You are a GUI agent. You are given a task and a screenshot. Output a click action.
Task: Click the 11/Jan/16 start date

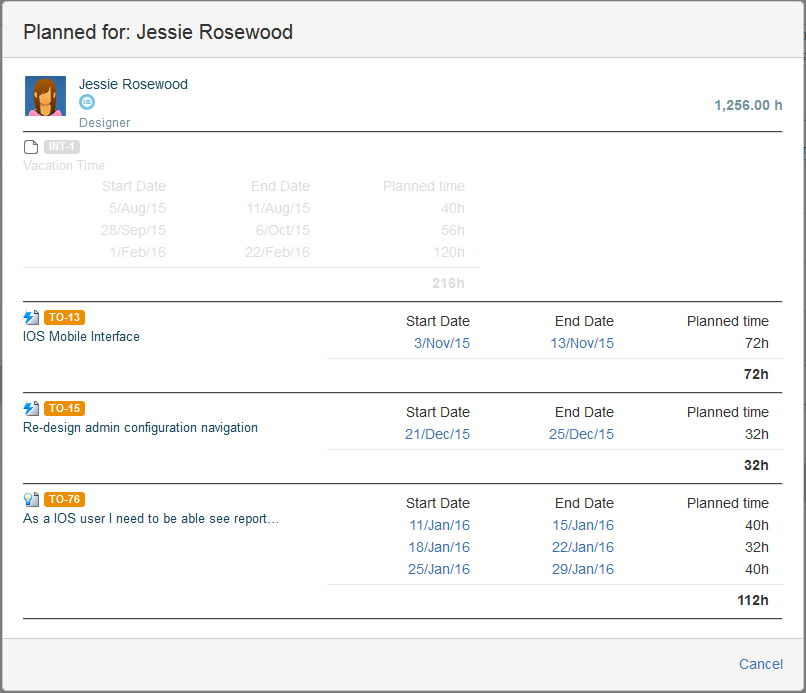click(439, 526)
